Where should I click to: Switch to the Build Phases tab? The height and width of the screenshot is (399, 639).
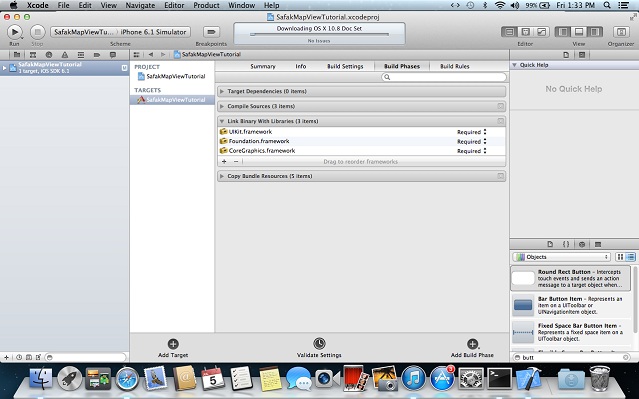click(x=402, y=66)
